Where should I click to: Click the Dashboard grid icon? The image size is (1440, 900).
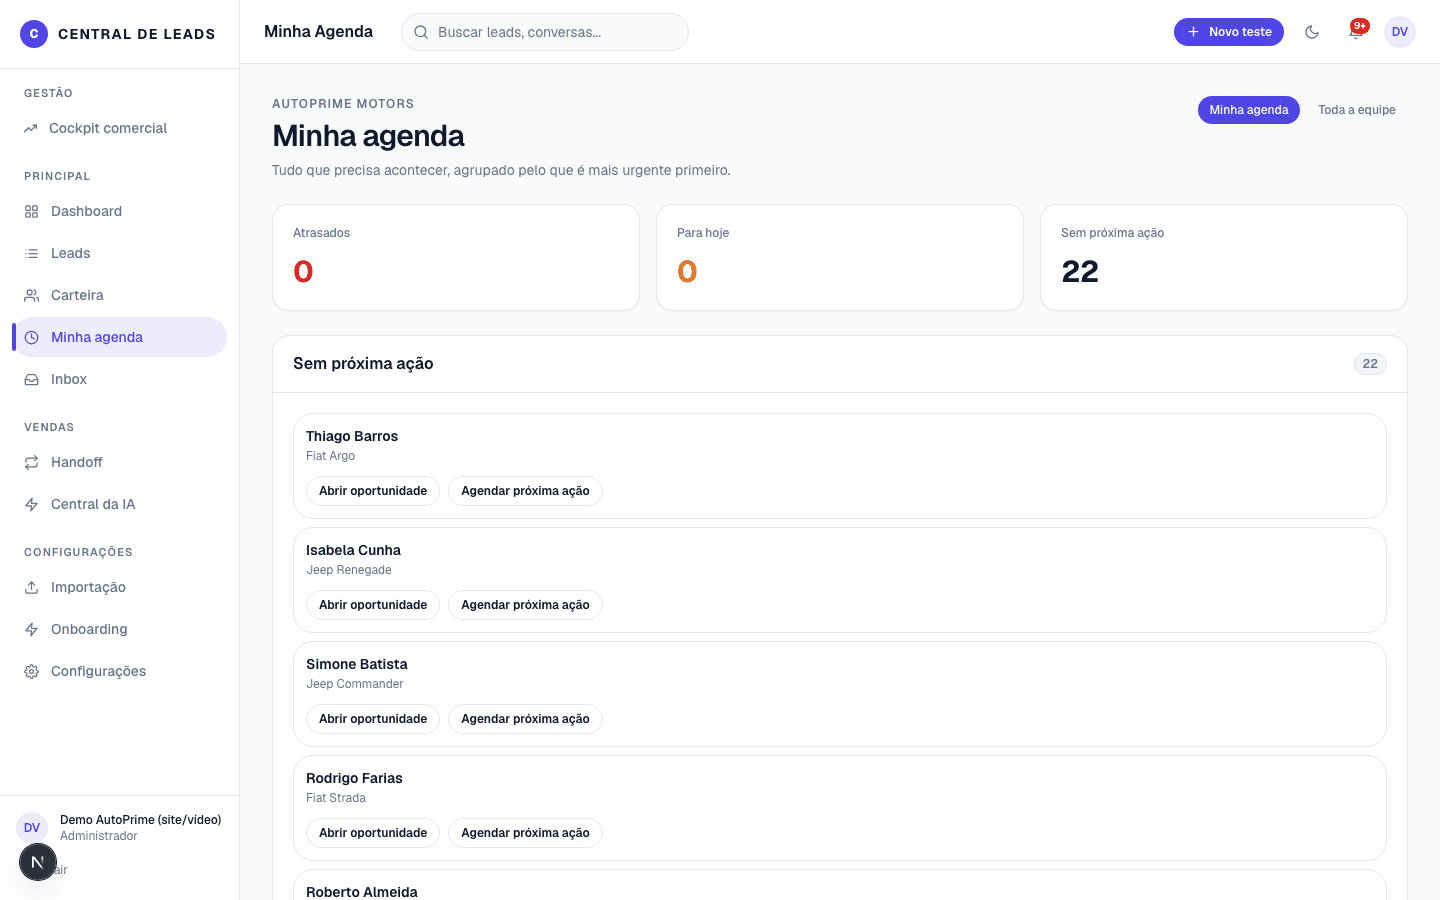click(32, 211)
